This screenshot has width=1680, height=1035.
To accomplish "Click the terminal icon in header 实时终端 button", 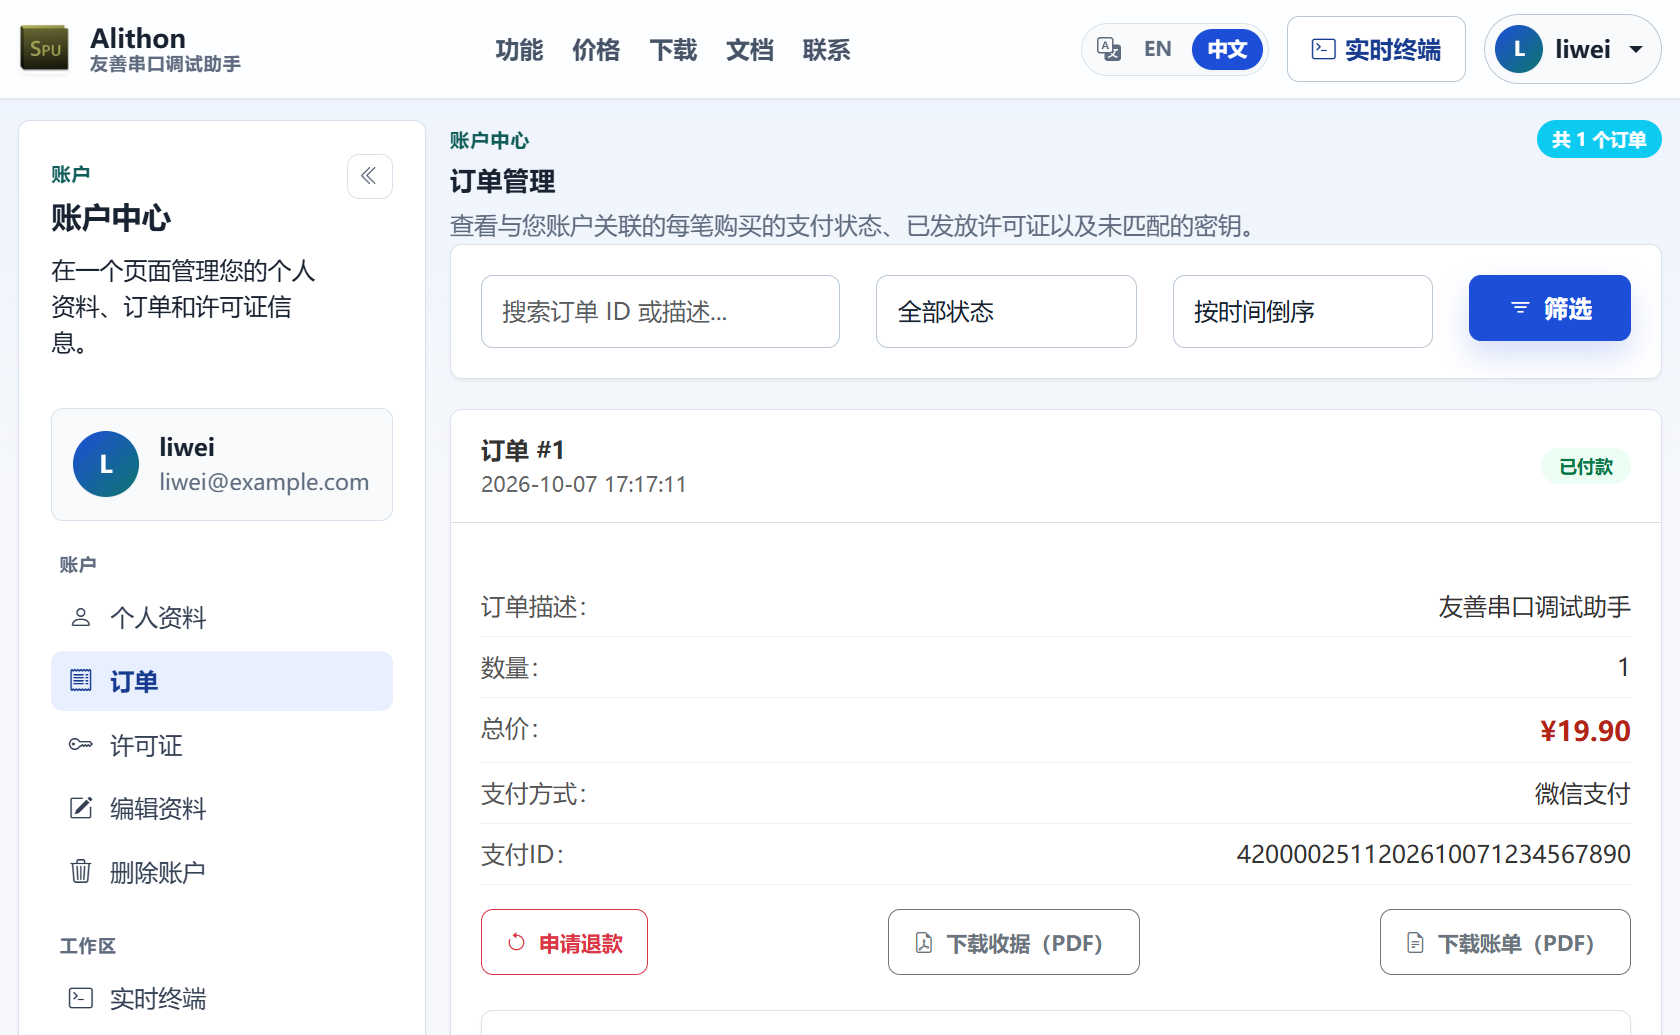I will coord(1323,49).
